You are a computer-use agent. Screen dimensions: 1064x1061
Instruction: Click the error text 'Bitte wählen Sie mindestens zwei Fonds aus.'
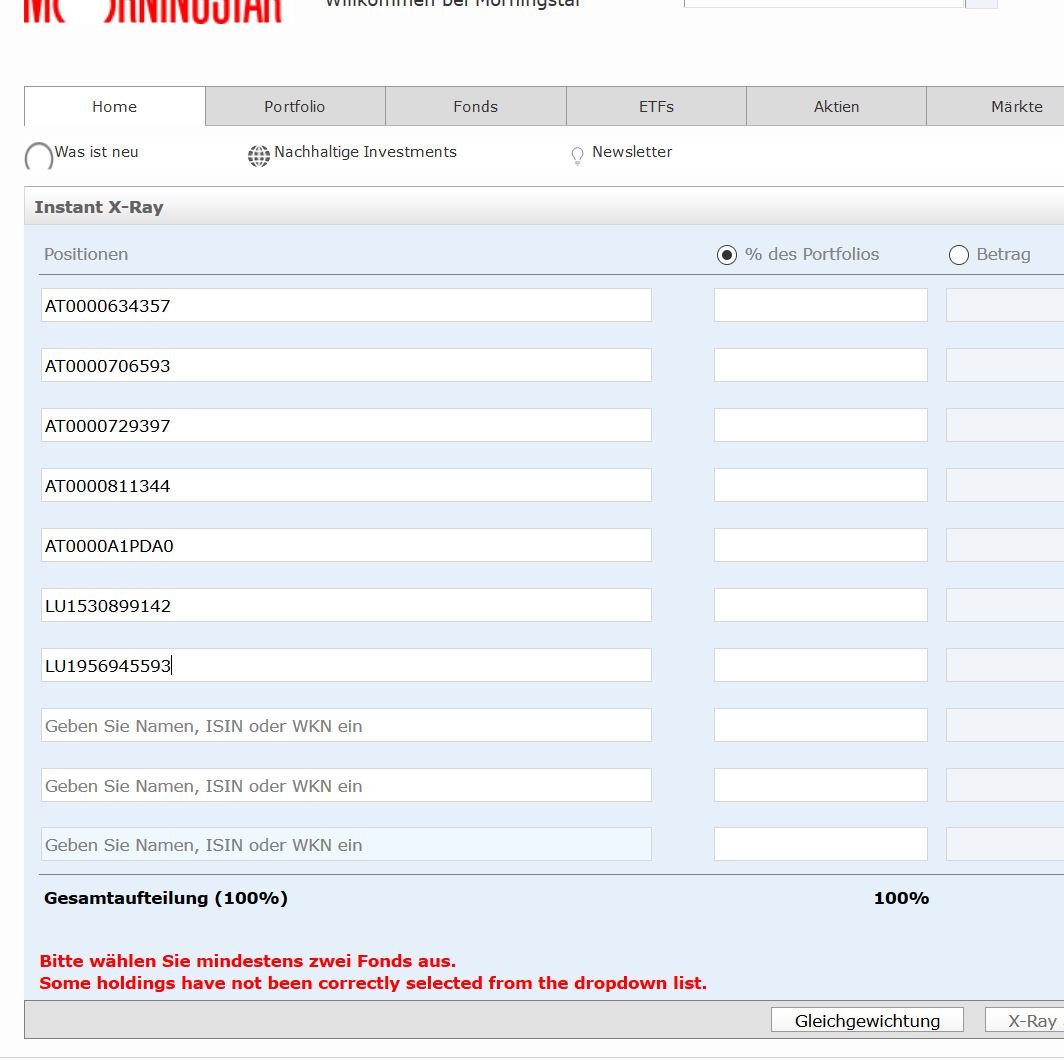(x=248, y=961)
